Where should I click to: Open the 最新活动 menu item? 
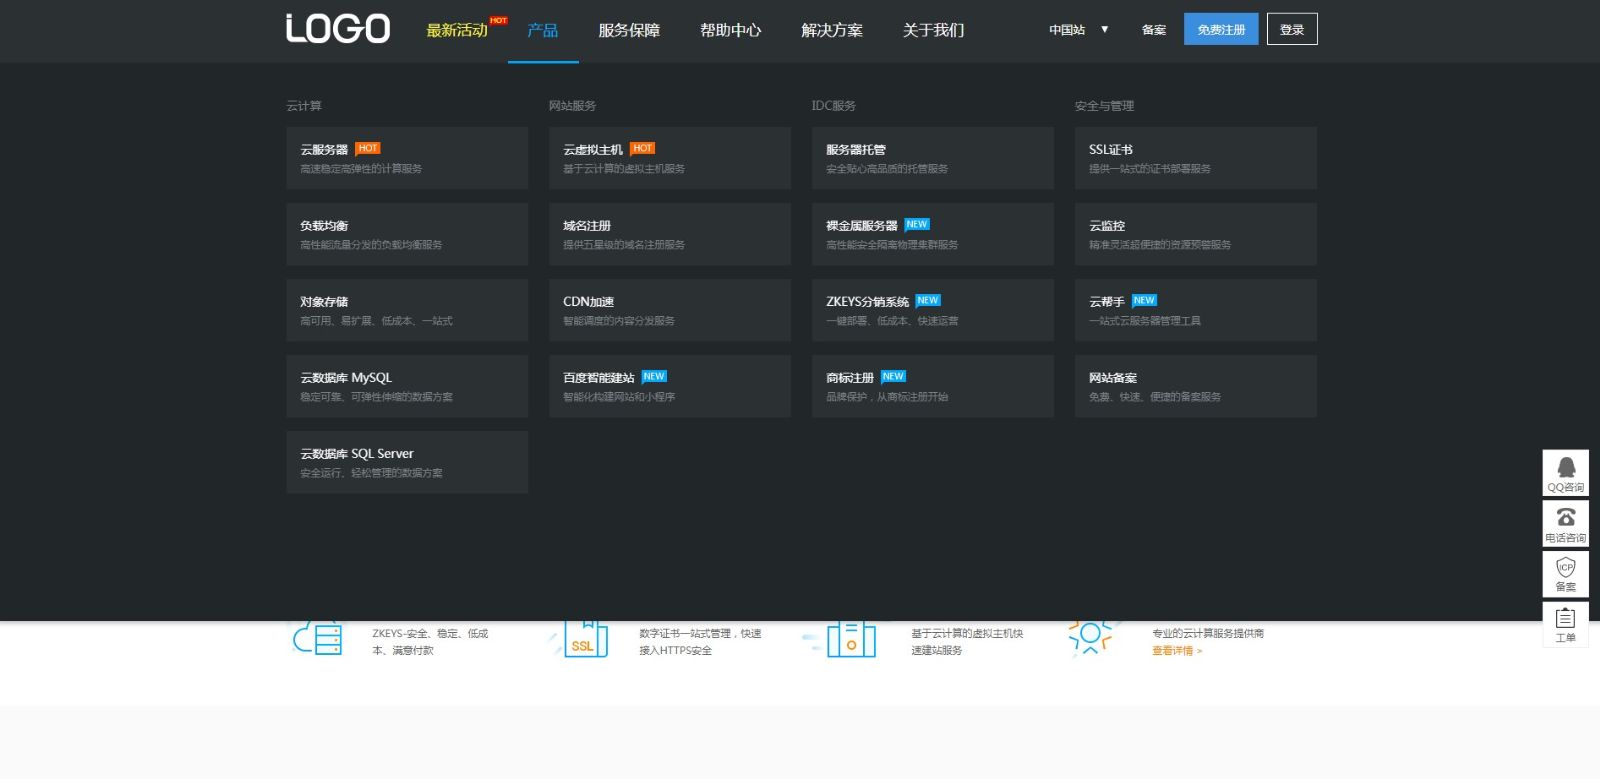(457, 30)
